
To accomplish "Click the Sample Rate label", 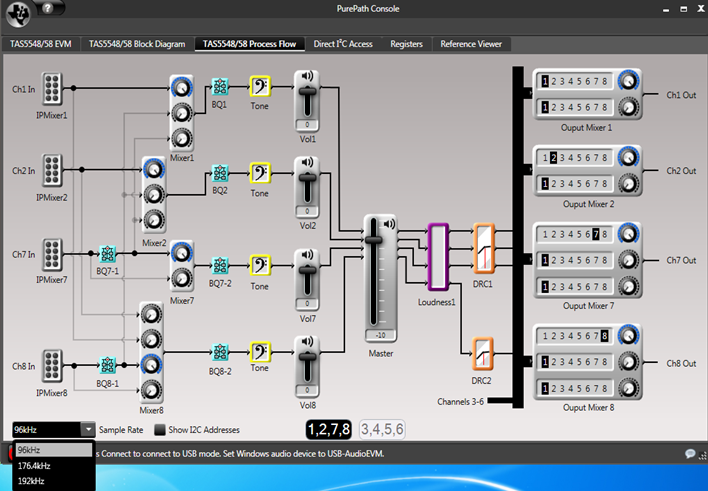I will click(x=121, y=430).
